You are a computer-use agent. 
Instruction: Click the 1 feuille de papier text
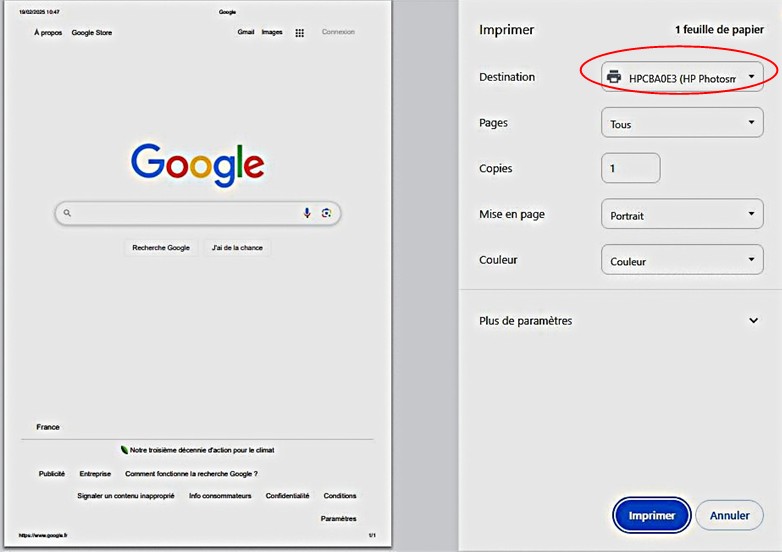(x=719, y=30)
